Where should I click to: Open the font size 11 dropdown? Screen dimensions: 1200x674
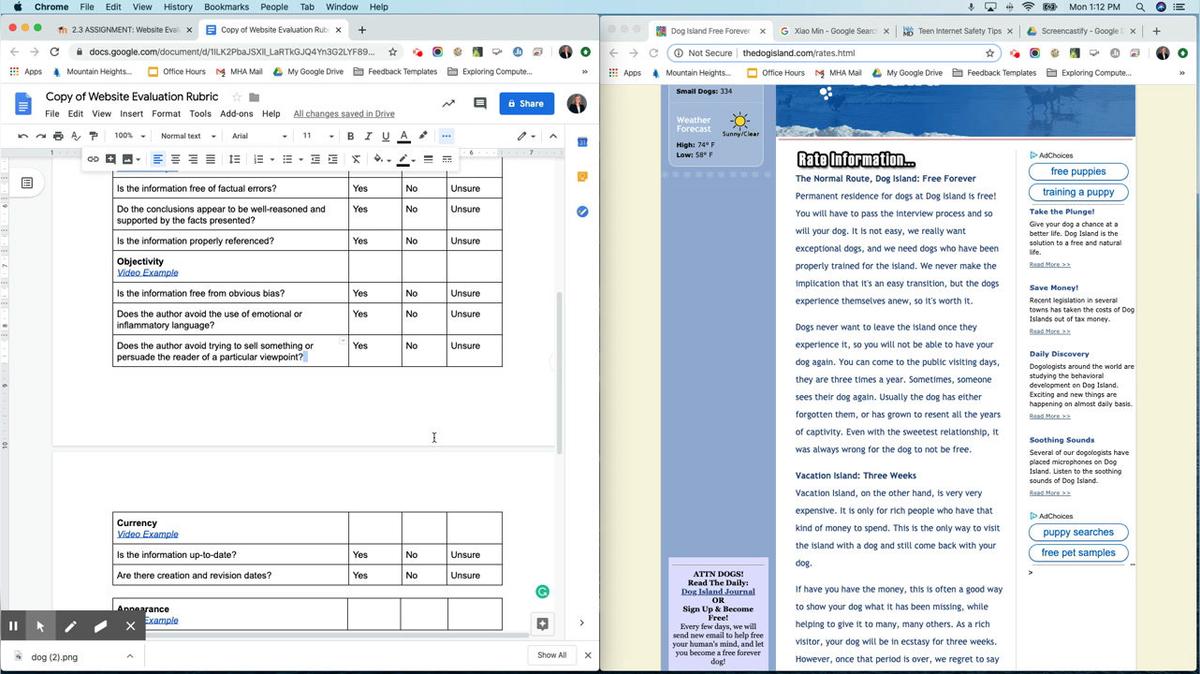[318, 136]
